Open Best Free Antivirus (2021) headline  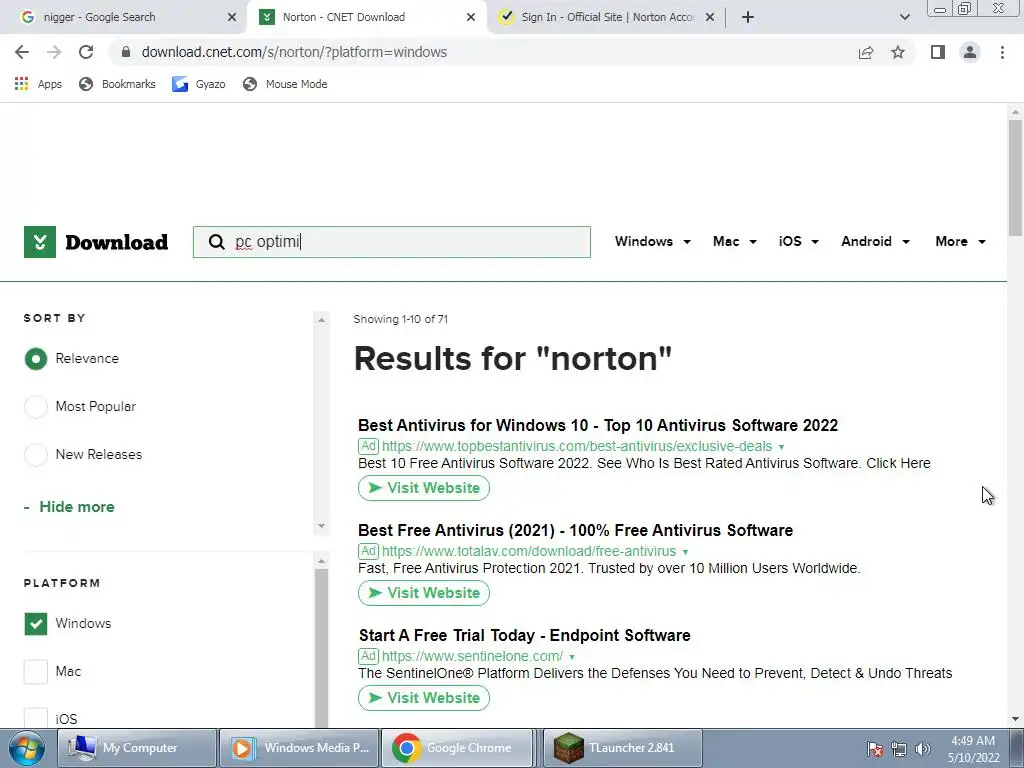[x=575, y=530]
